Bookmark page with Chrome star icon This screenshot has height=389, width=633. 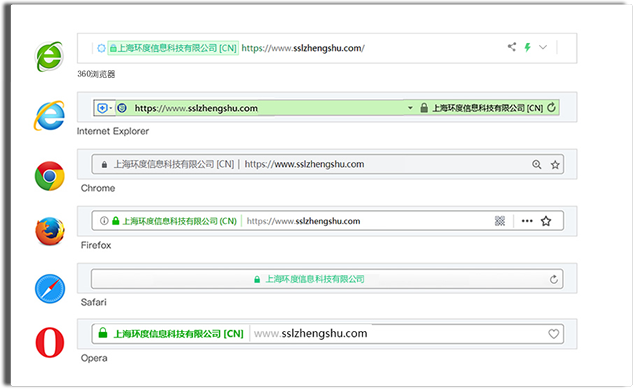tap(555, 165)
